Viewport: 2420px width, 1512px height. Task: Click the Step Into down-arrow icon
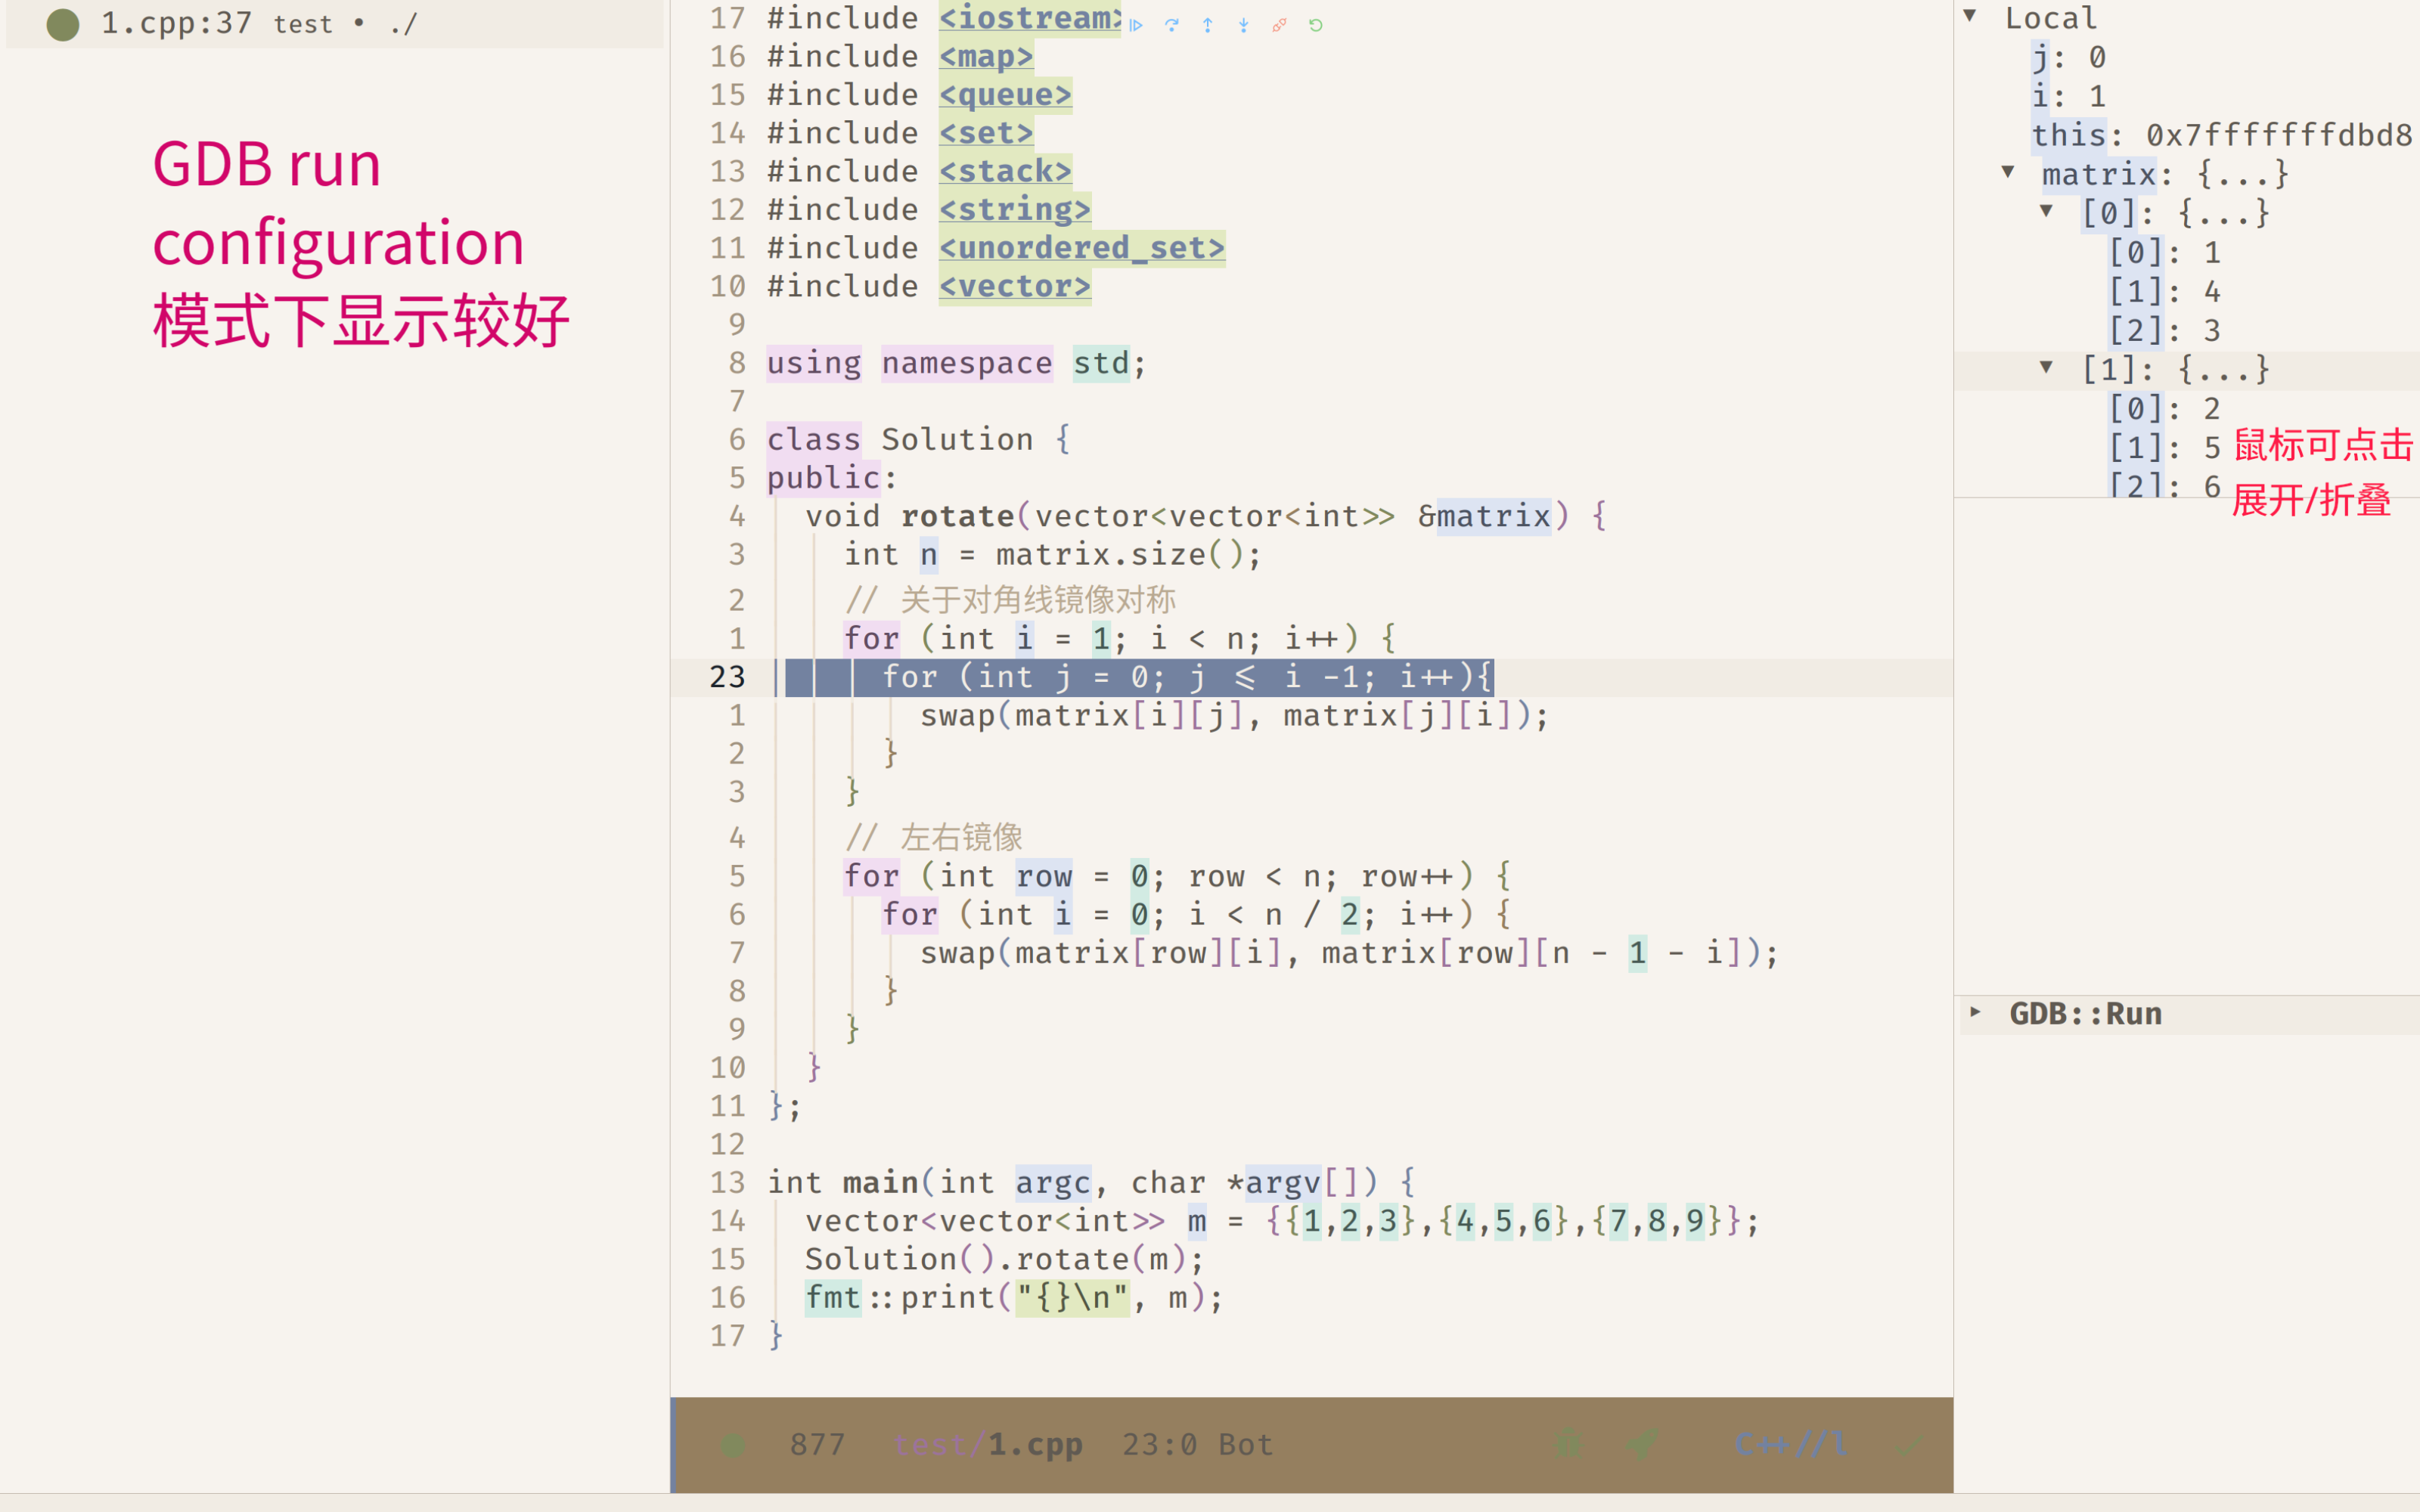(x=1244, y=25)
